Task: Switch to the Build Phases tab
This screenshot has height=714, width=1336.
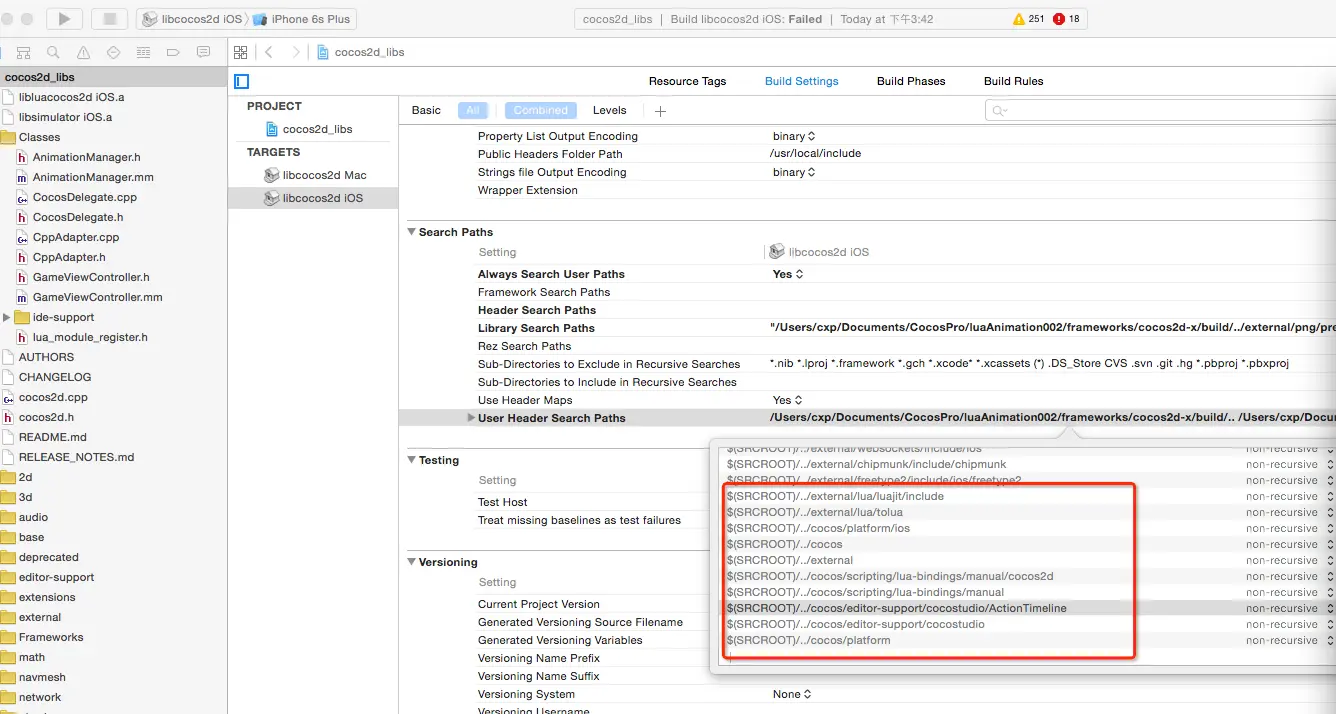Action: [911, 81]
